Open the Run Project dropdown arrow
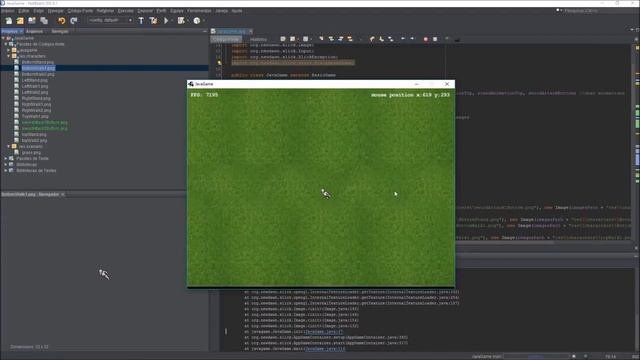 [172, 20]
